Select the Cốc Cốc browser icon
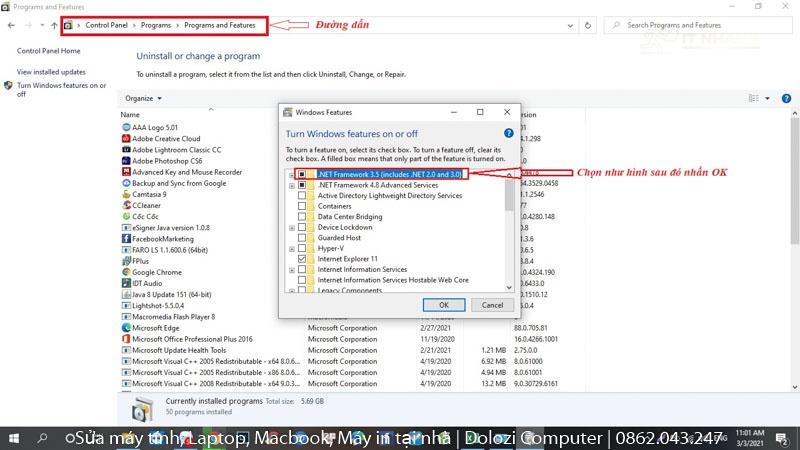The width and height of the screenshot is (800, 450). click(x=126, y=216)
